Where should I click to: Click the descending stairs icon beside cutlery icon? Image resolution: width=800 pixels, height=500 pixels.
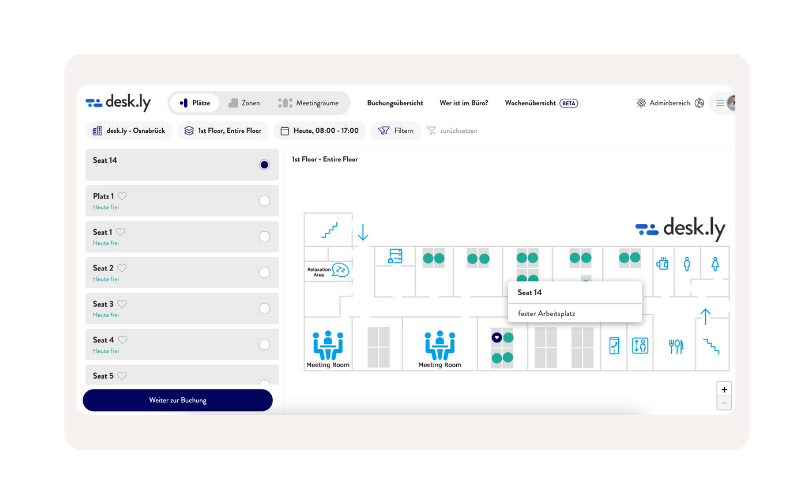[x=711, y=346]
